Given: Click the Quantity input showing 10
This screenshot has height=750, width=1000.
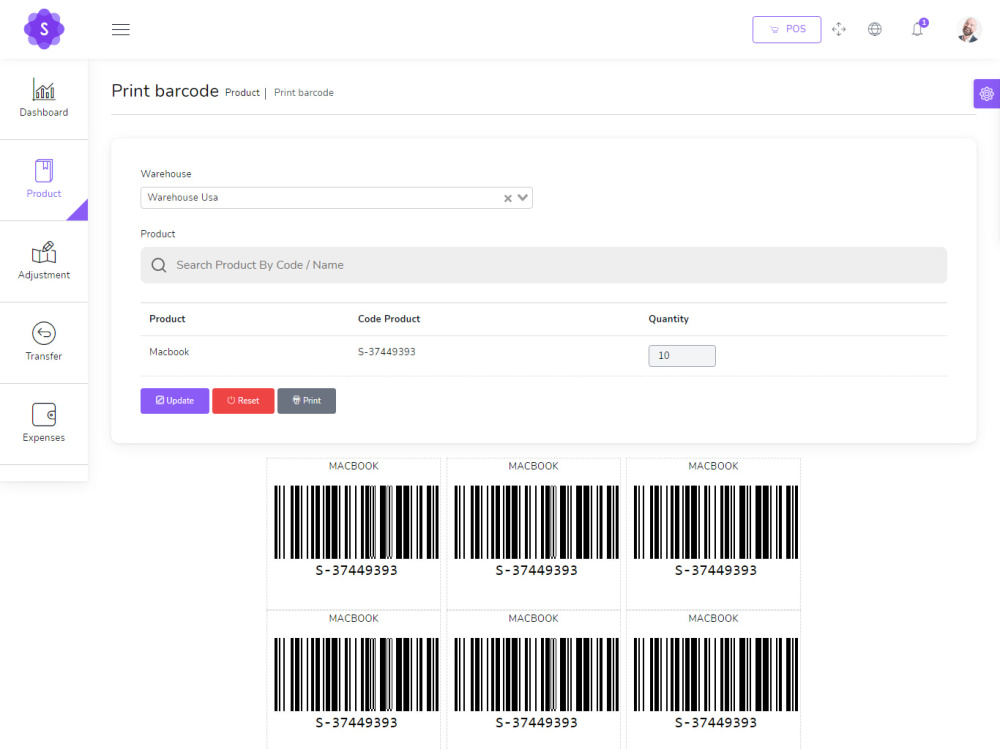Looking at the screenshot, I should (682, 356).
